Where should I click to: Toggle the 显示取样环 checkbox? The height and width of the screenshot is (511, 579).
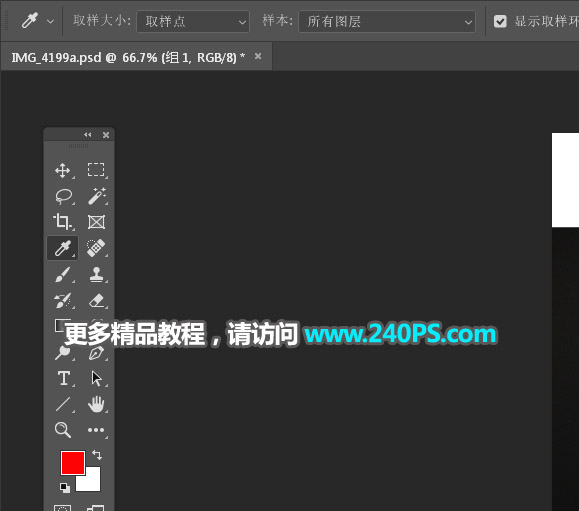(x=500, y=21)
